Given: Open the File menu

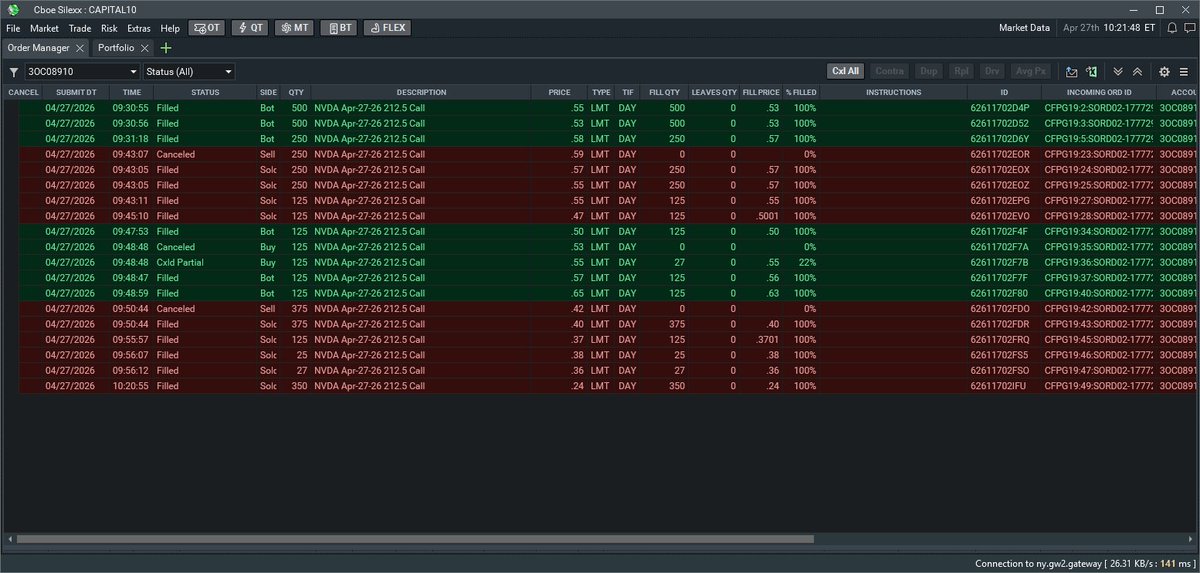Looking at the screenshot, I should tap(13, 28).
